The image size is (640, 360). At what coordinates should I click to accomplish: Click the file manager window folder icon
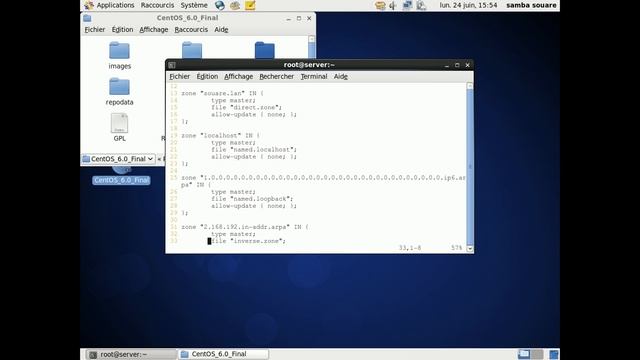87,18
